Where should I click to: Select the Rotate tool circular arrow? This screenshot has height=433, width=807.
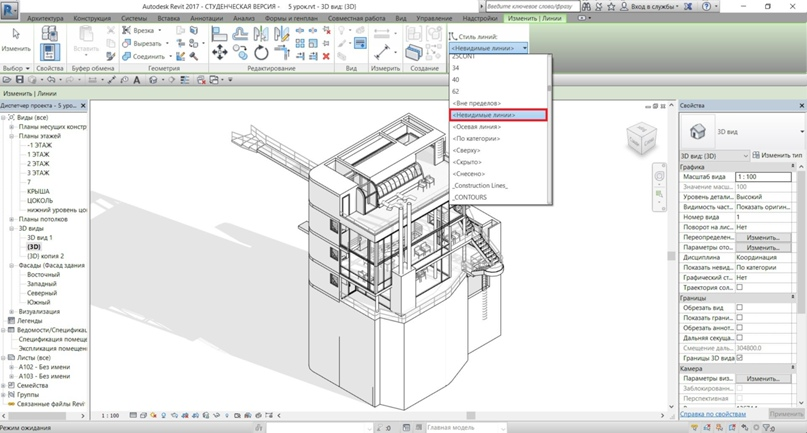point(261,53)
